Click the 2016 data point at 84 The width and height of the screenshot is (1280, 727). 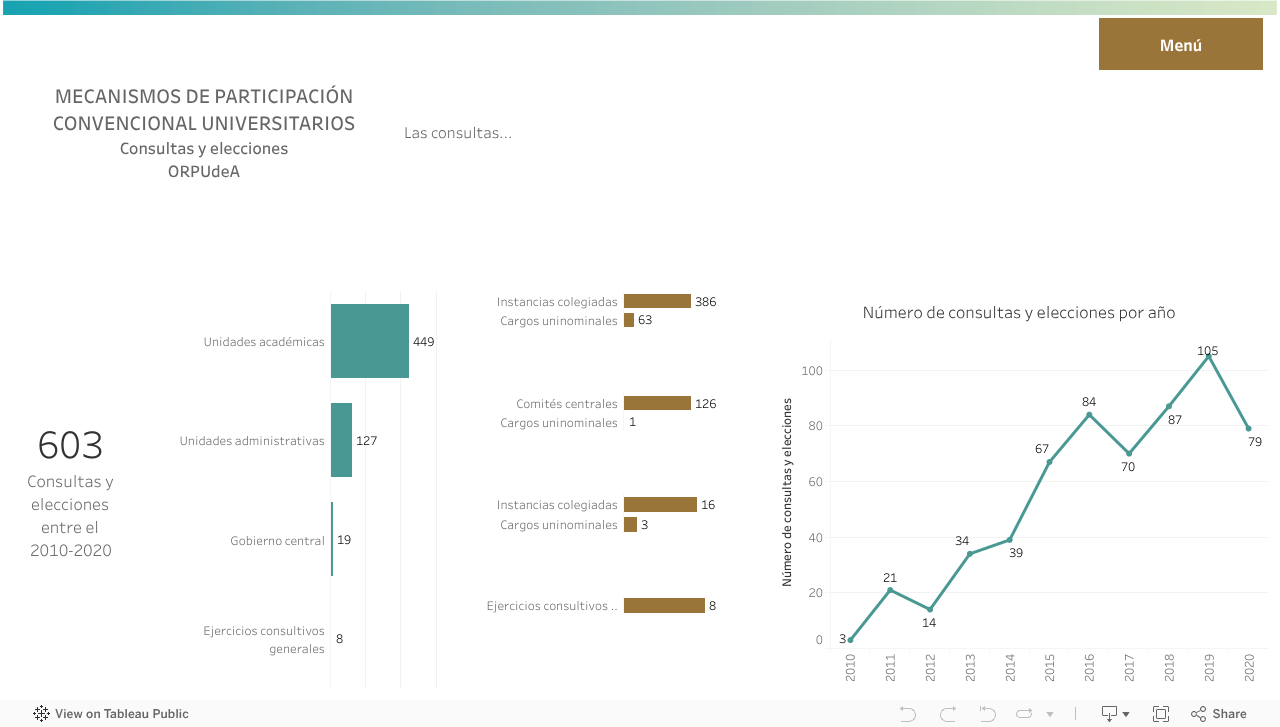coord(1089,414)
